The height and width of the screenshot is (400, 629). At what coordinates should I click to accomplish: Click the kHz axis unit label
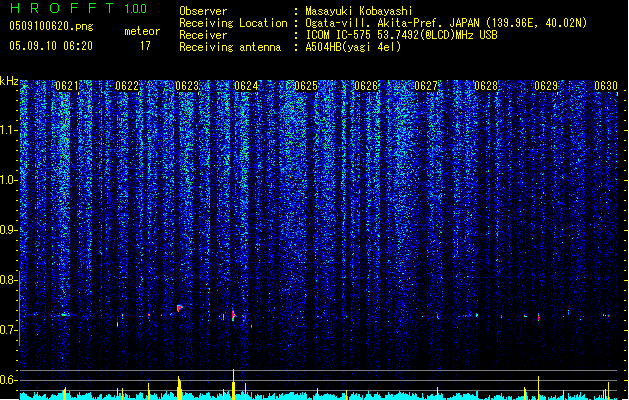tap(9, 81)
